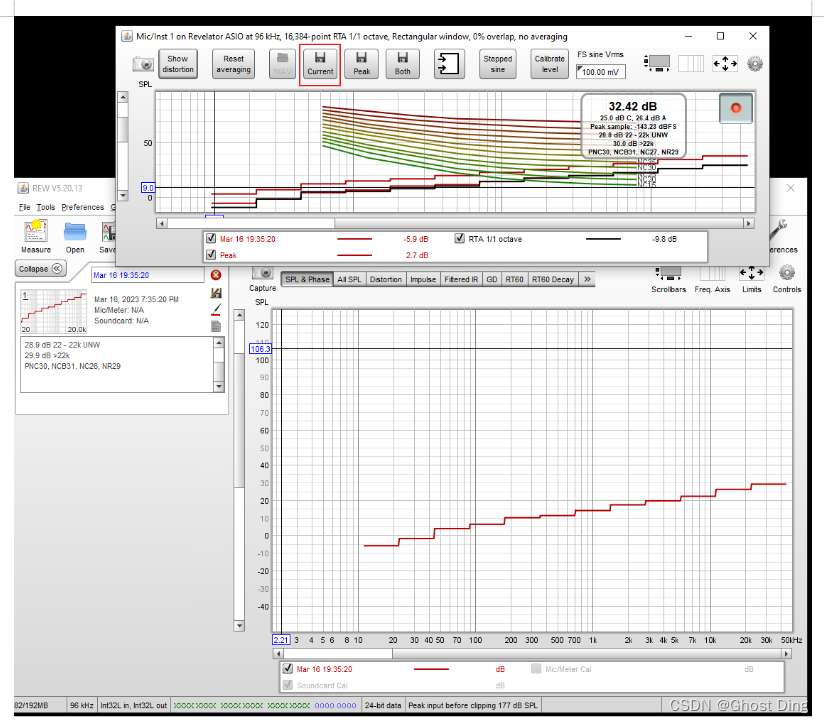Click the collapse chevron circle icon
This screenshot has width=824, height=724.
pos(57,268)
